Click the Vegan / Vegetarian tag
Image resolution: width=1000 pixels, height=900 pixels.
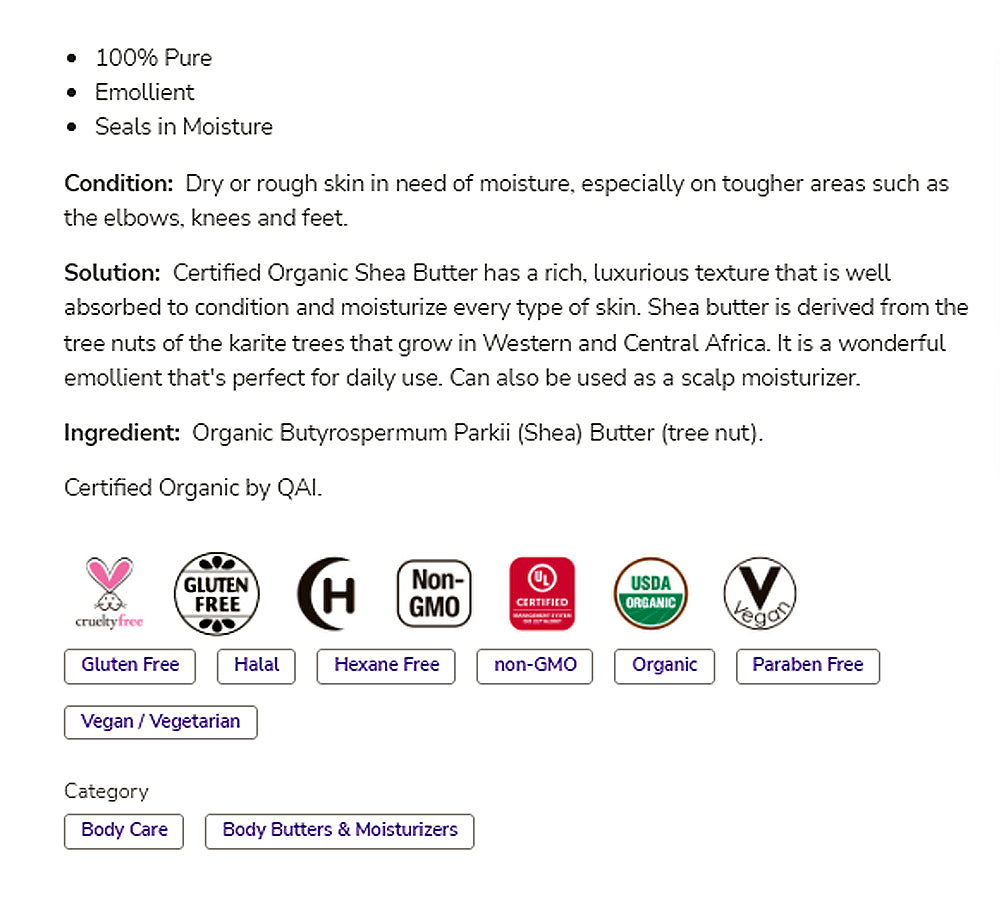point(160,722)
